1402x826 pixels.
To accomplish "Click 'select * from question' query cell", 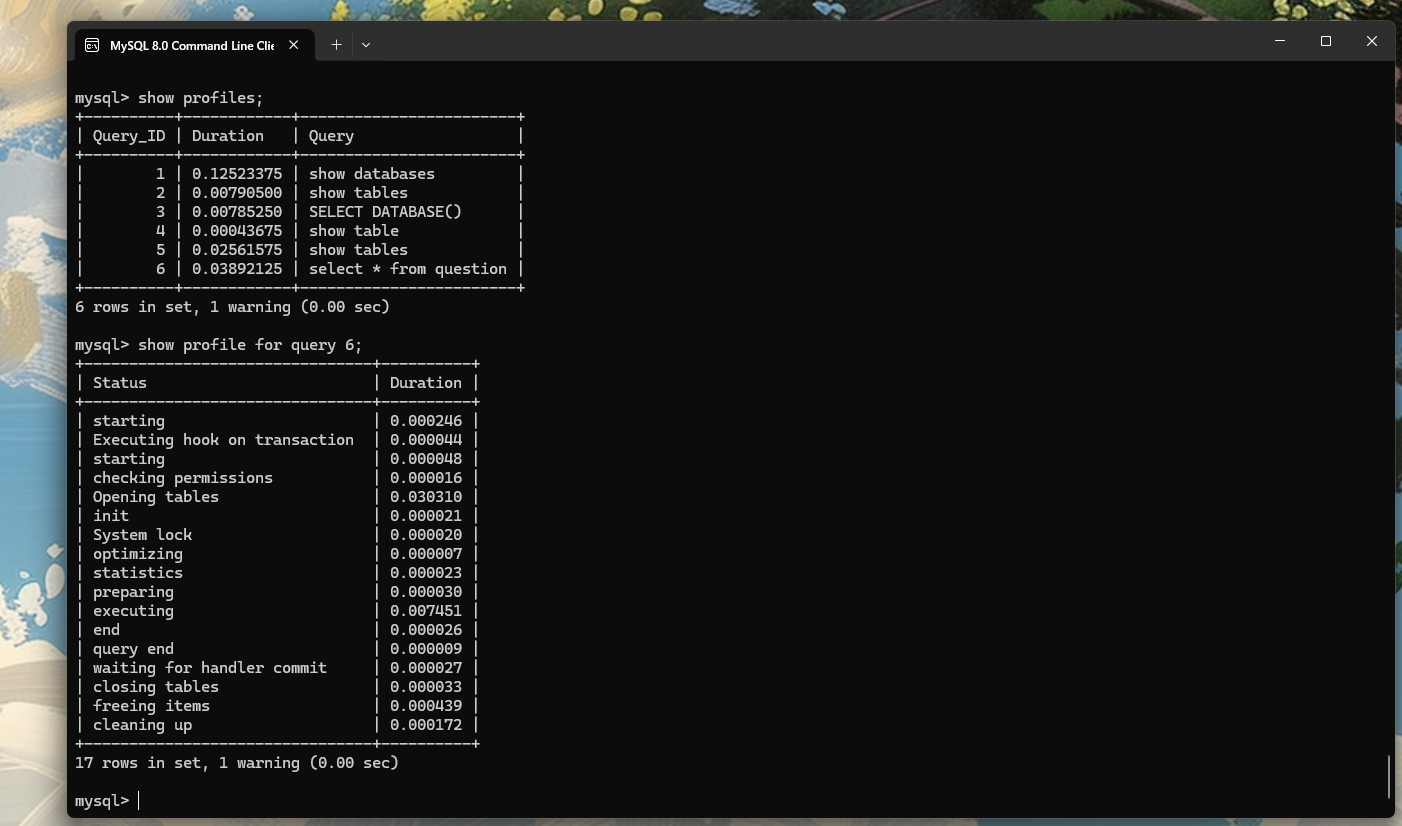I will 408,269.
